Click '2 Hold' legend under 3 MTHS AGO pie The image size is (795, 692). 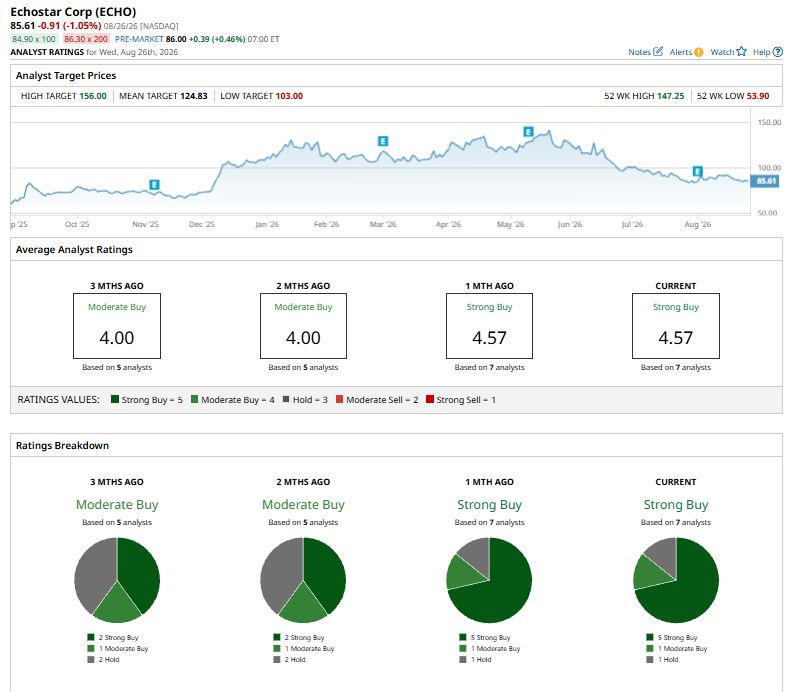103,660
